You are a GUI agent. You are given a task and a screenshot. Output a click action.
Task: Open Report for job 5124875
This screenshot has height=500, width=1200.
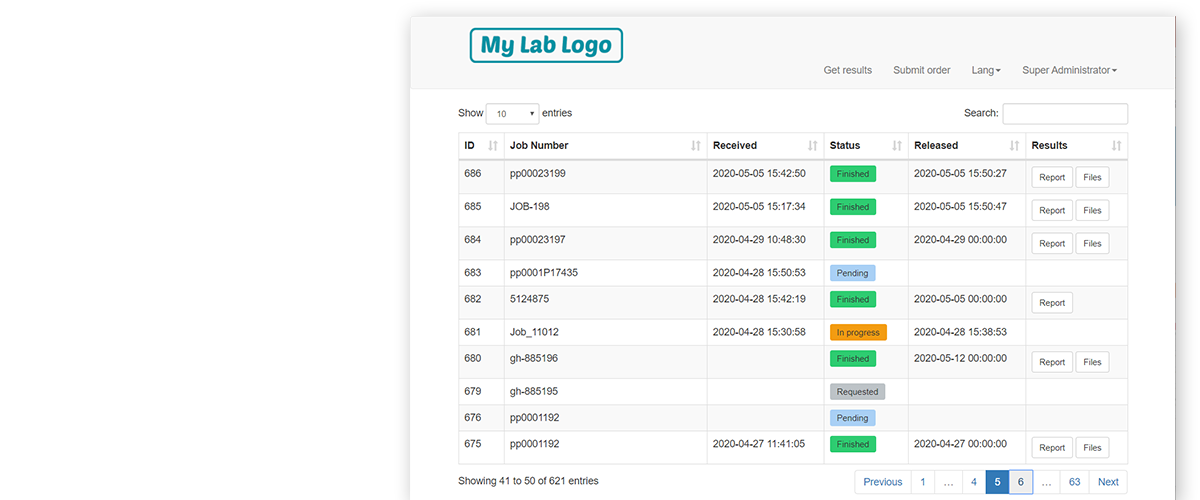[x=1052, y=303]
